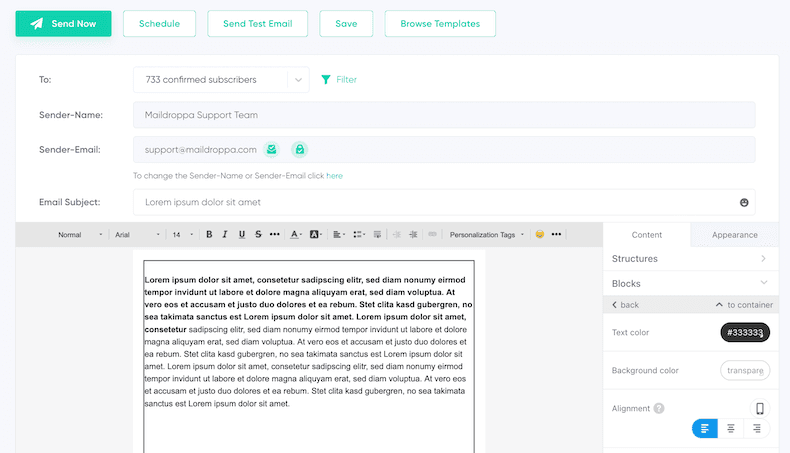Show more text formatting options

tap(275, 234)
